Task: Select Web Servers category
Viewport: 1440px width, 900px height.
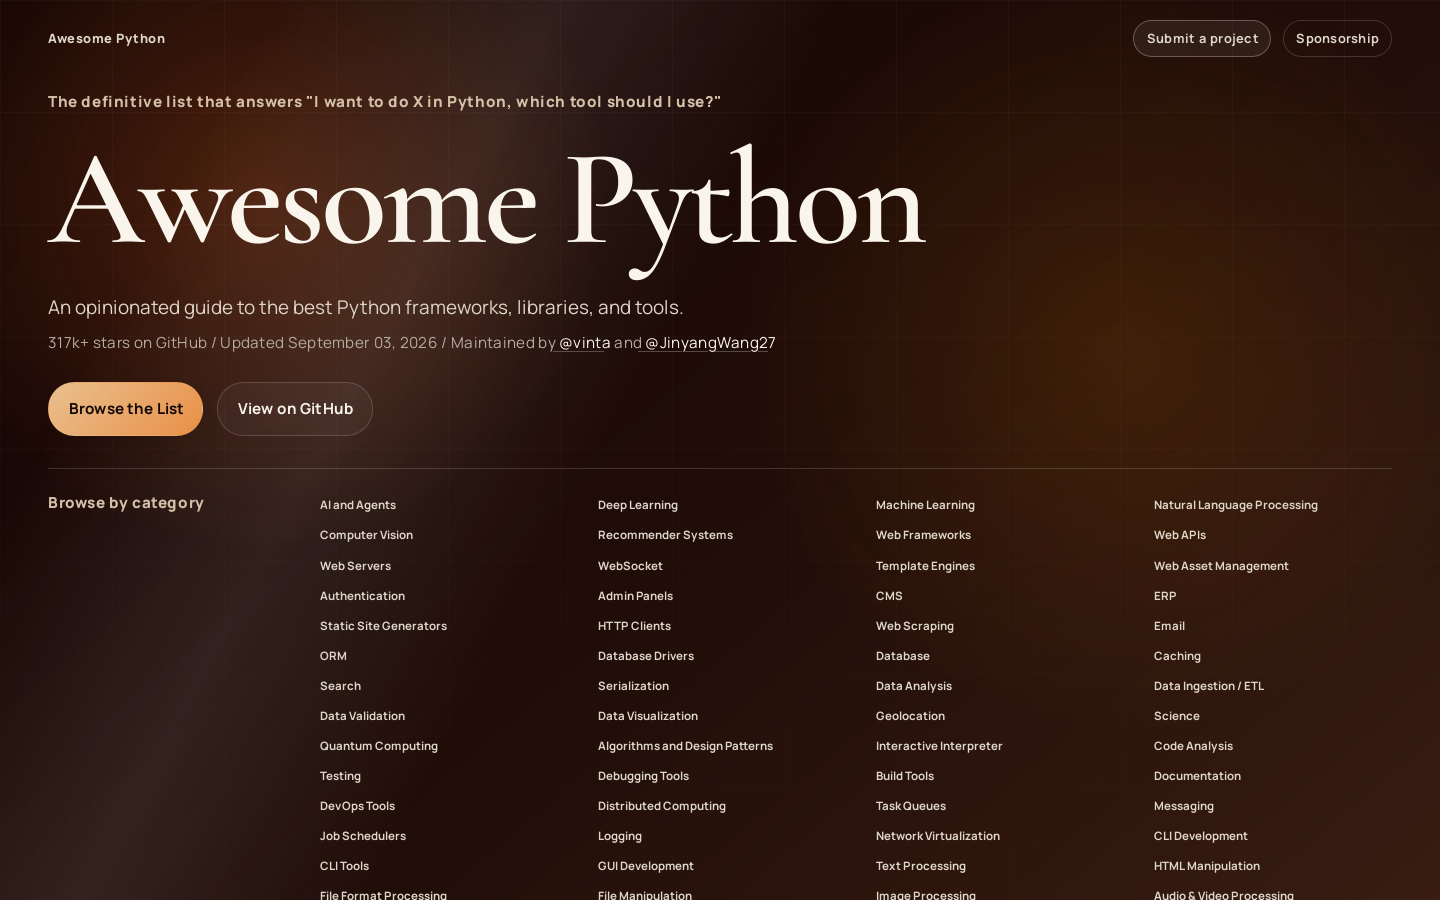Action: pos(355,566)
